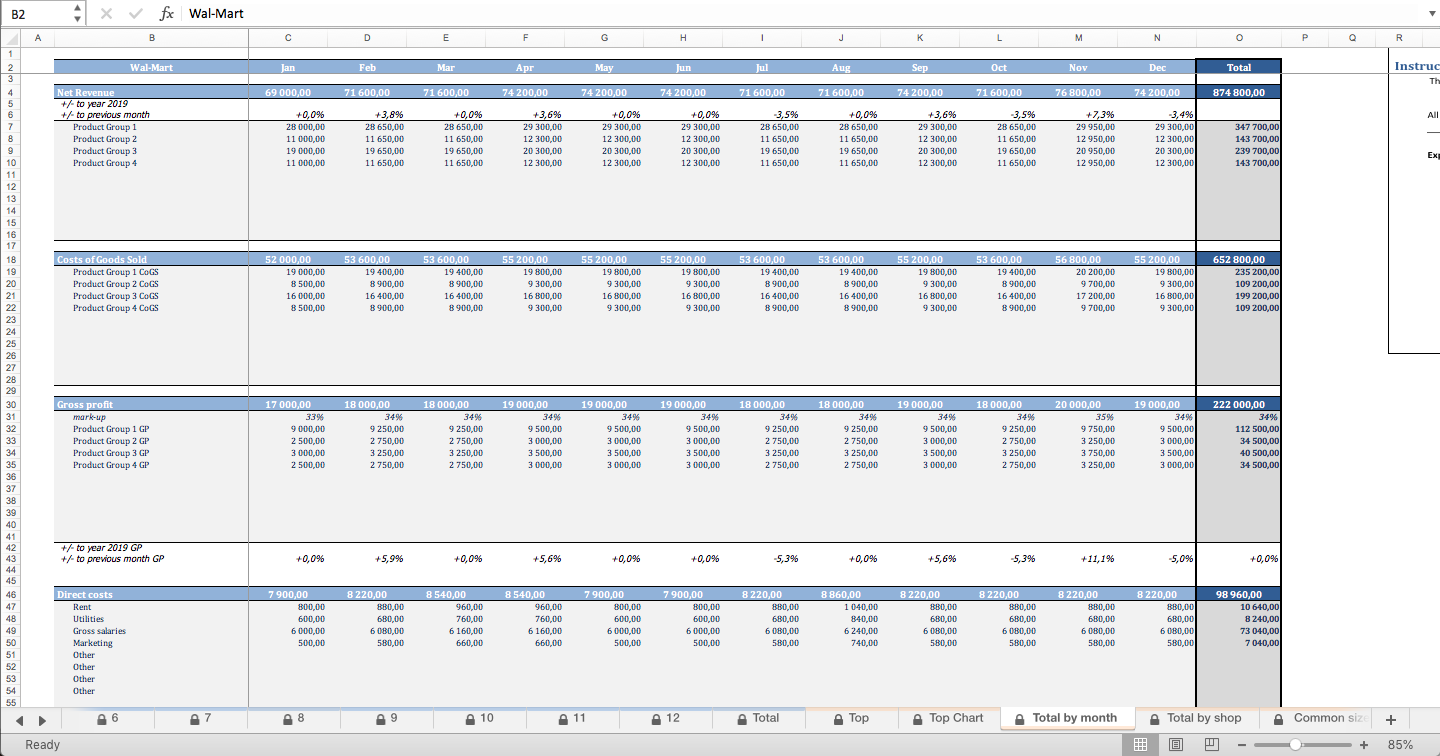Open the sheet tab named 8

tap(293, 718)
